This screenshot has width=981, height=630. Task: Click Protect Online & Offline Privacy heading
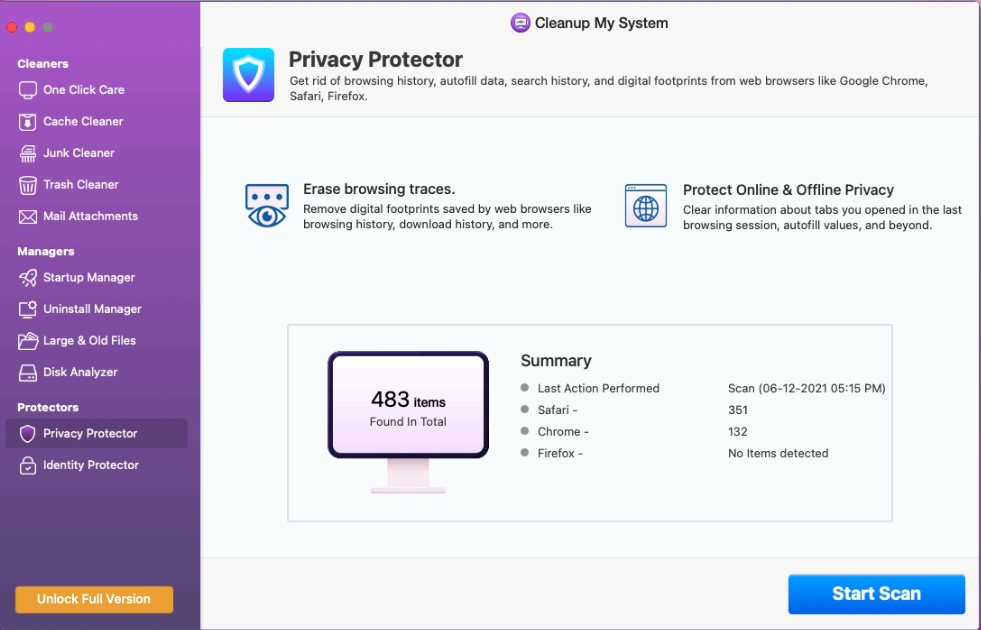pos(788,190)
